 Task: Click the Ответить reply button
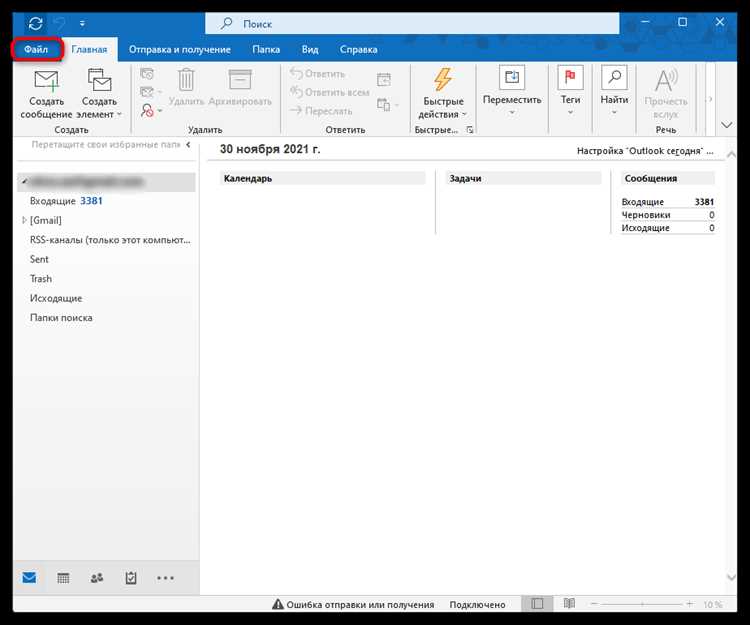(x=318, y=74)
